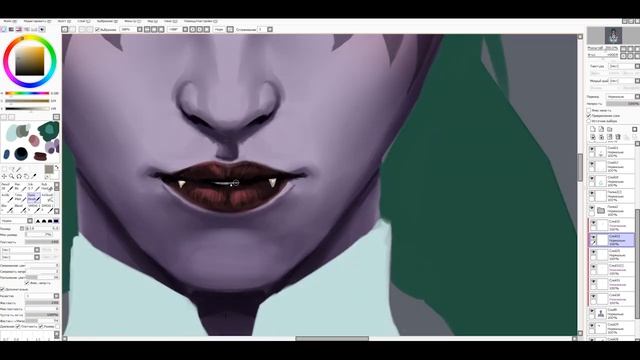Select the move tool
This screenshot has width=640, height=360.
click(4, 176)
